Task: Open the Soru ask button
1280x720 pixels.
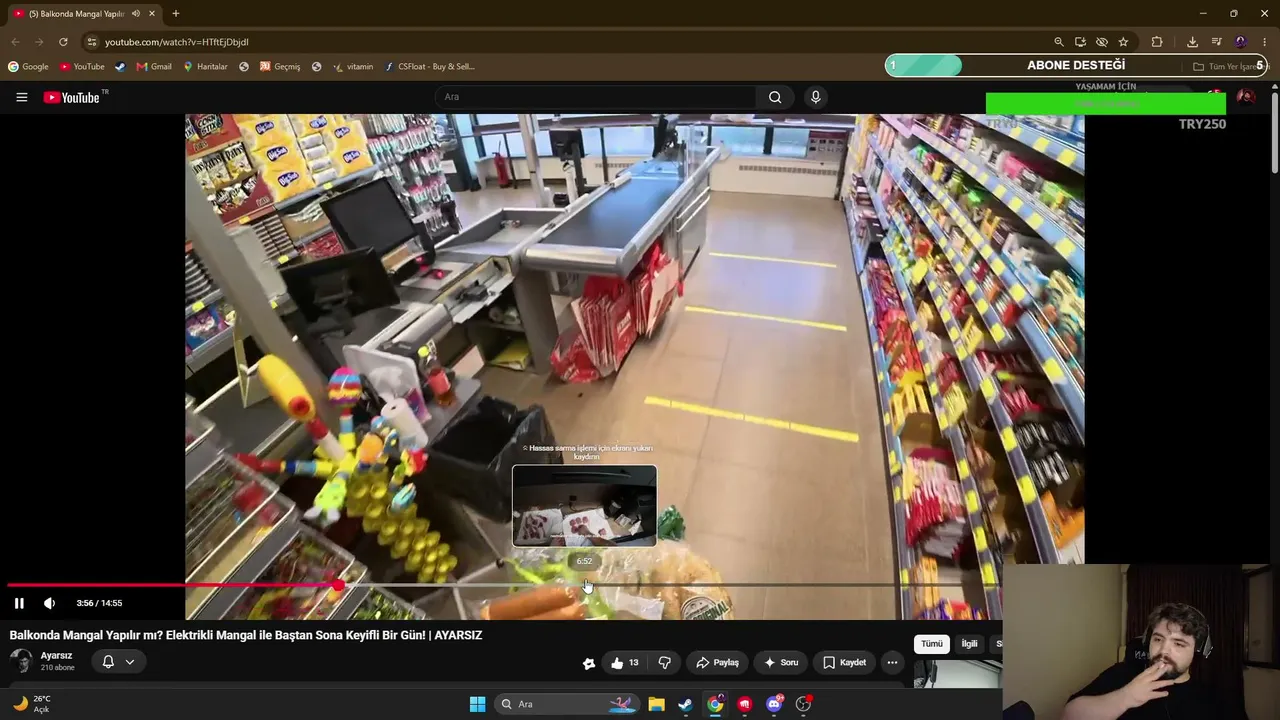Action: (781, 662)
